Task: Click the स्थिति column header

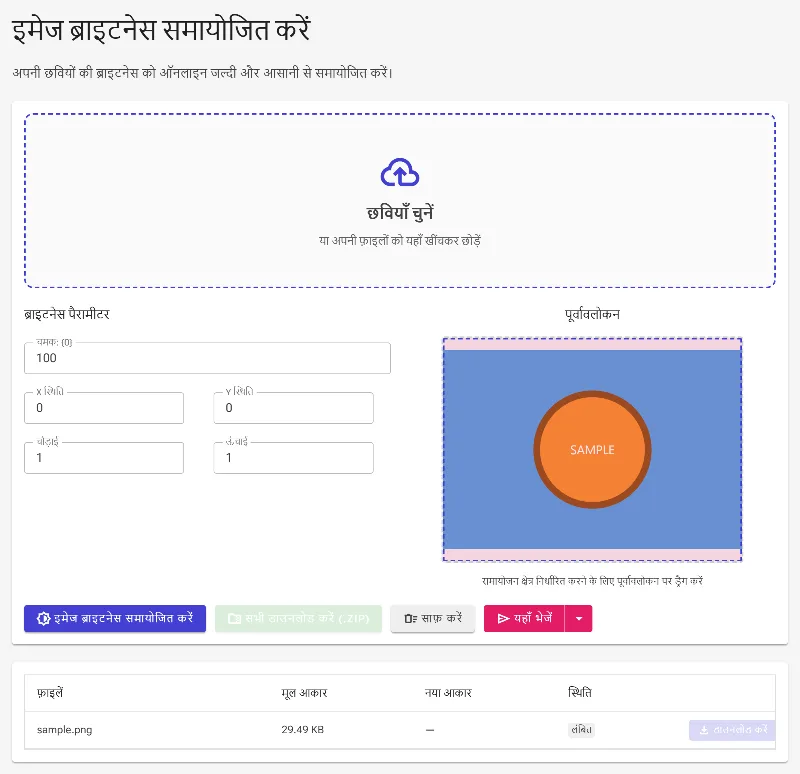Action: pyautogui.click(x=580, y=693)
